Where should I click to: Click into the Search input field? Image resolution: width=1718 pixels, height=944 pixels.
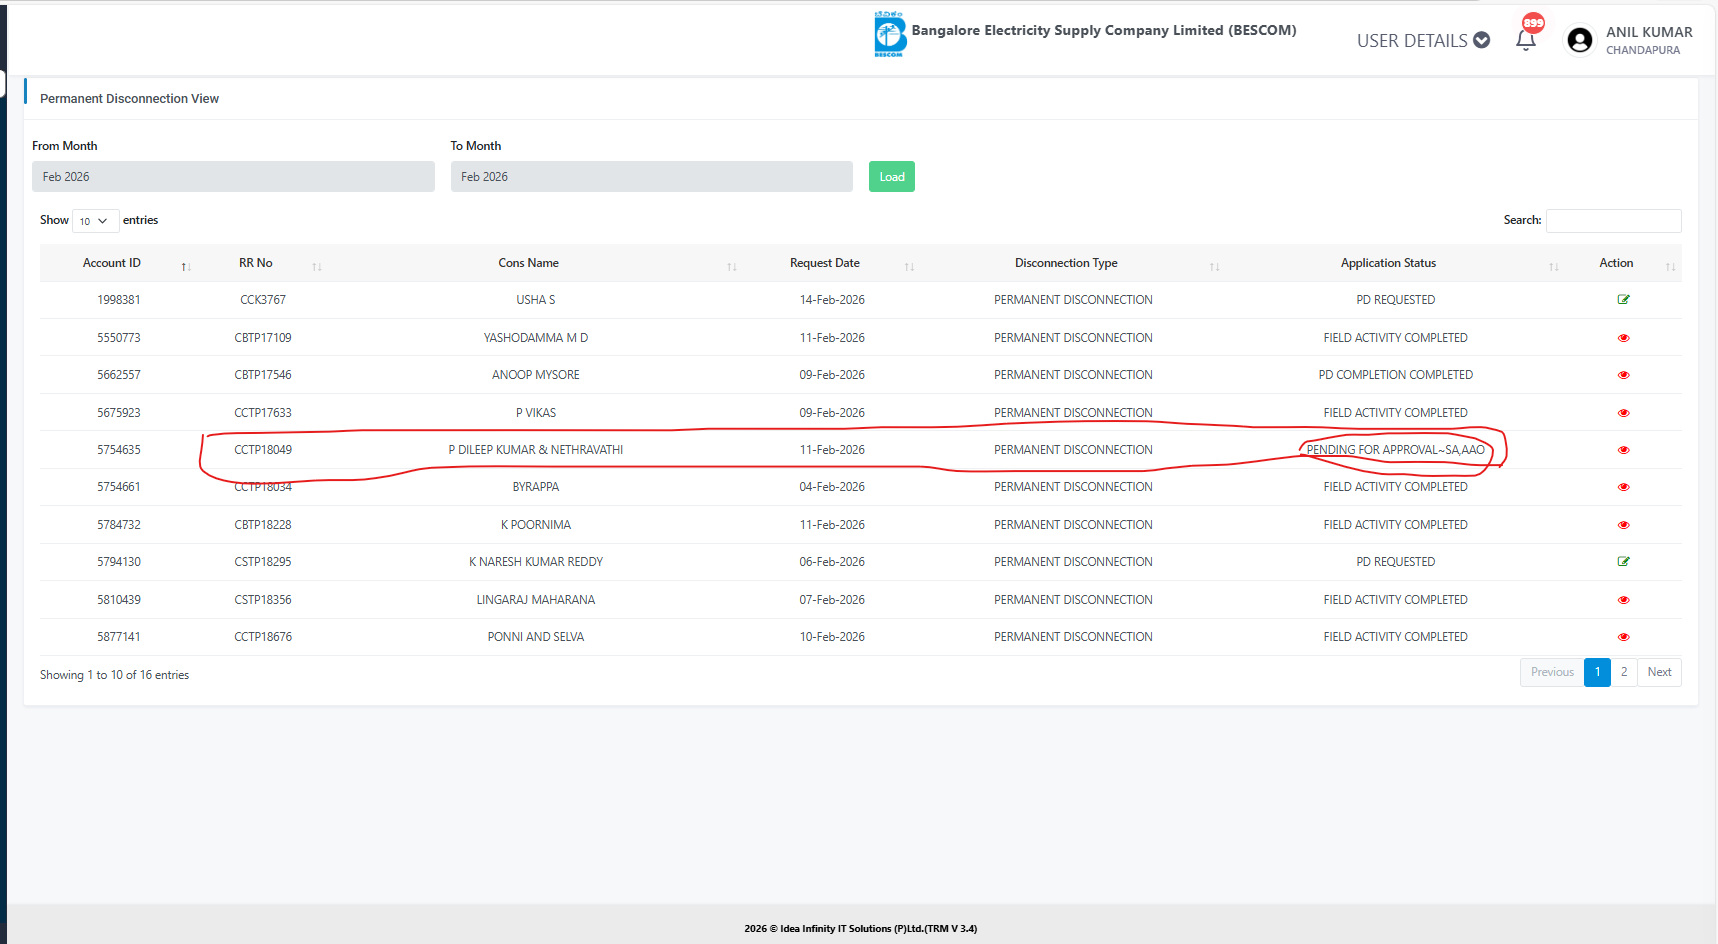[1613, 221]
